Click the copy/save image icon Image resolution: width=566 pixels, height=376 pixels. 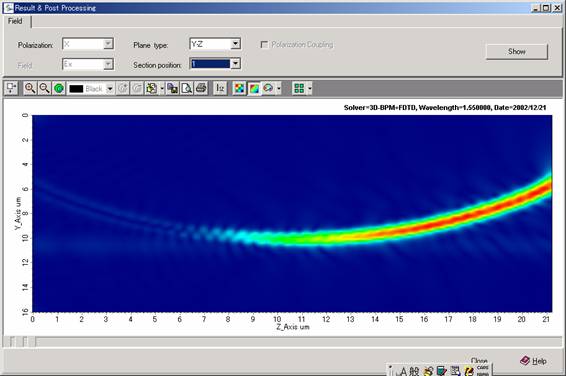173,88
